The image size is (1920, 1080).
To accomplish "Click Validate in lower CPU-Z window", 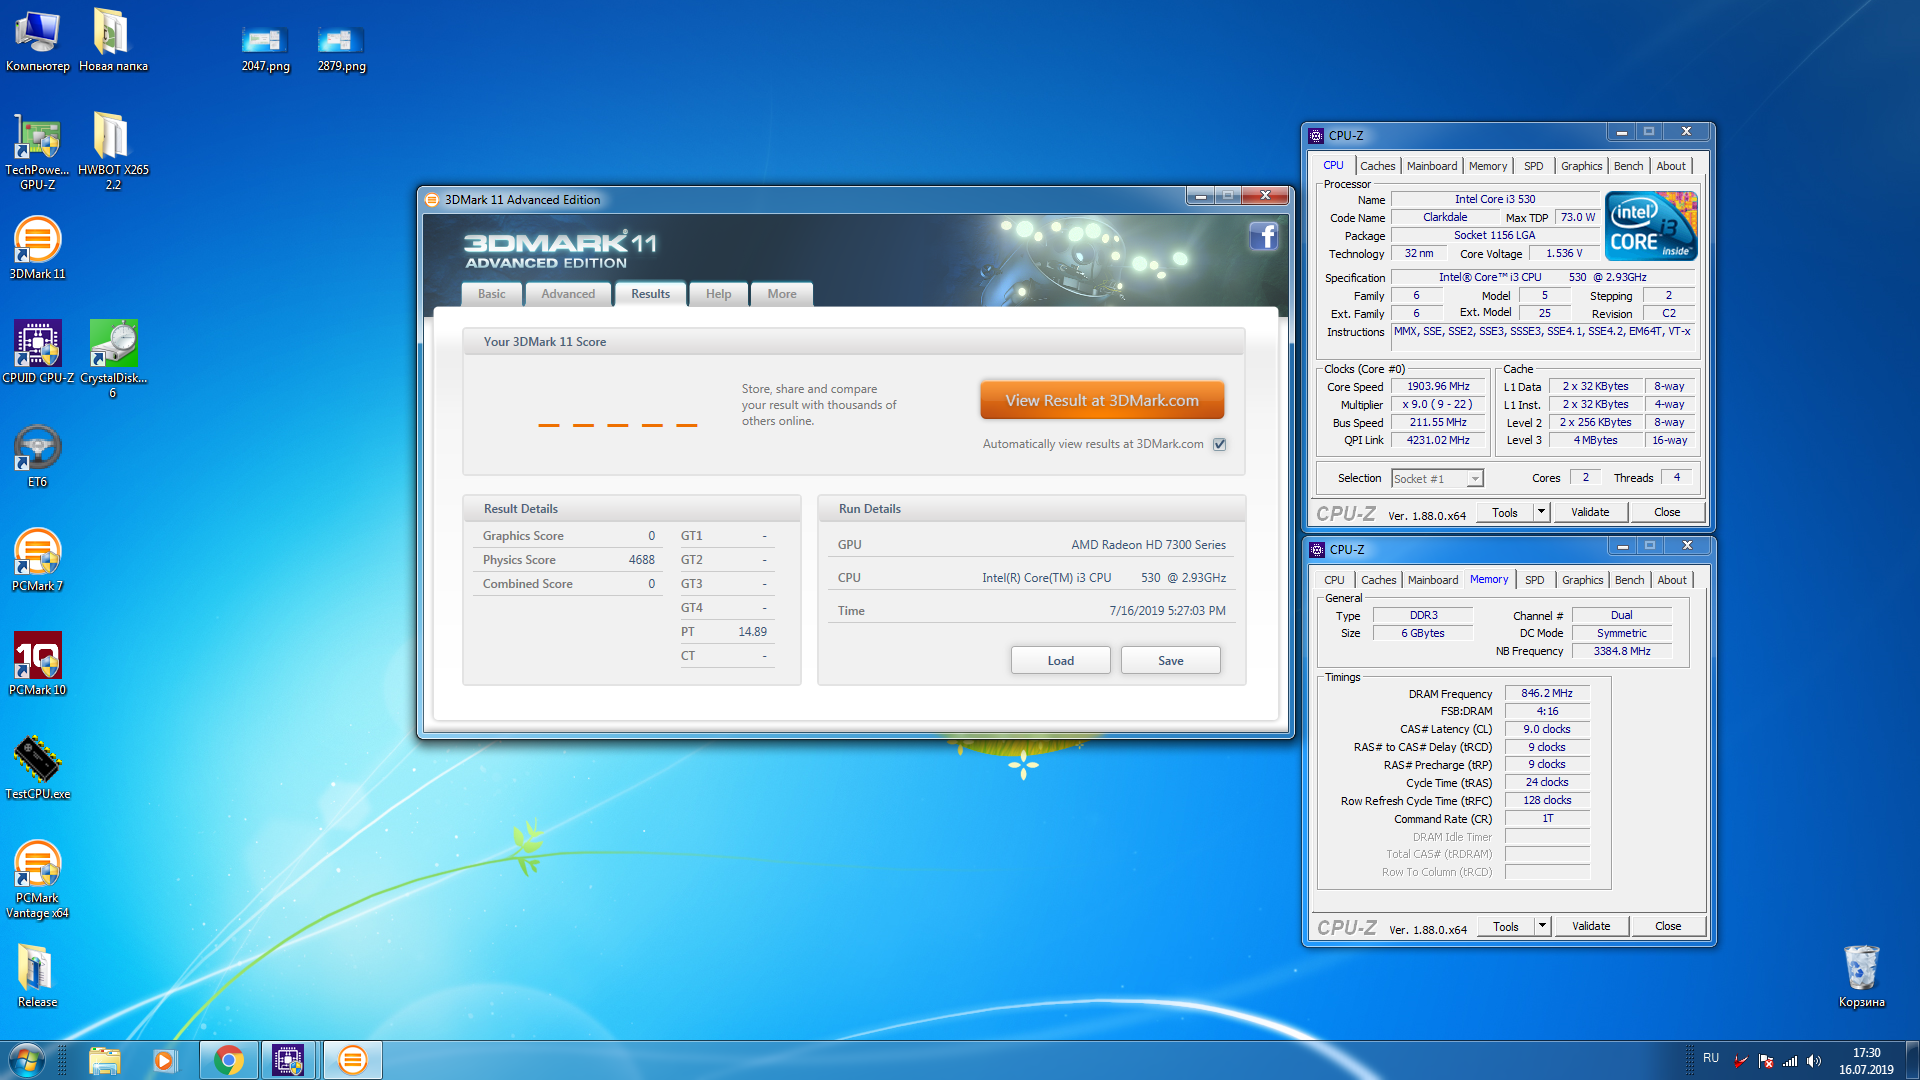I will coord(1591,926).
